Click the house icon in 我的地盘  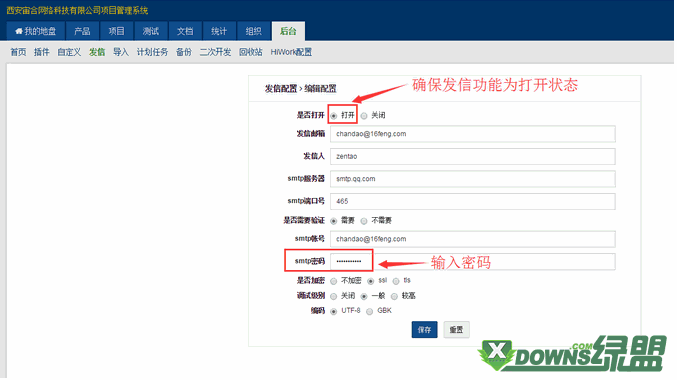pyautogui.click(x=19, y=31)
